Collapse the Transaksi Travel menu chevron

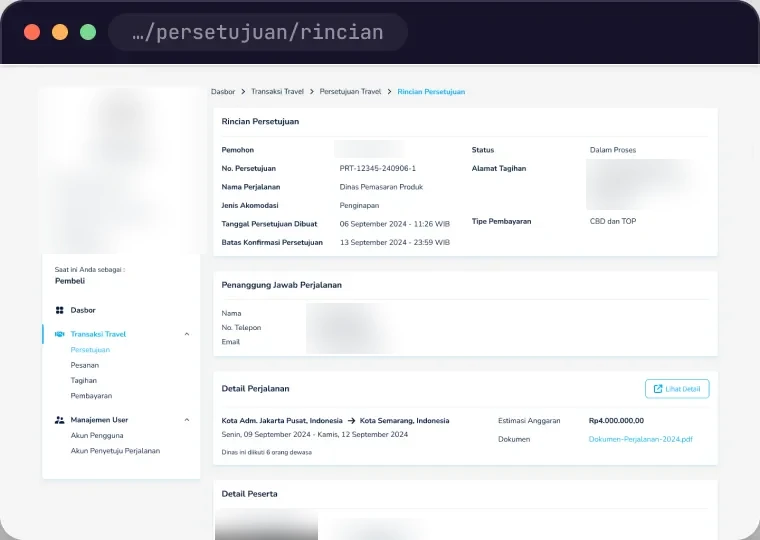[x=187, y=334]
